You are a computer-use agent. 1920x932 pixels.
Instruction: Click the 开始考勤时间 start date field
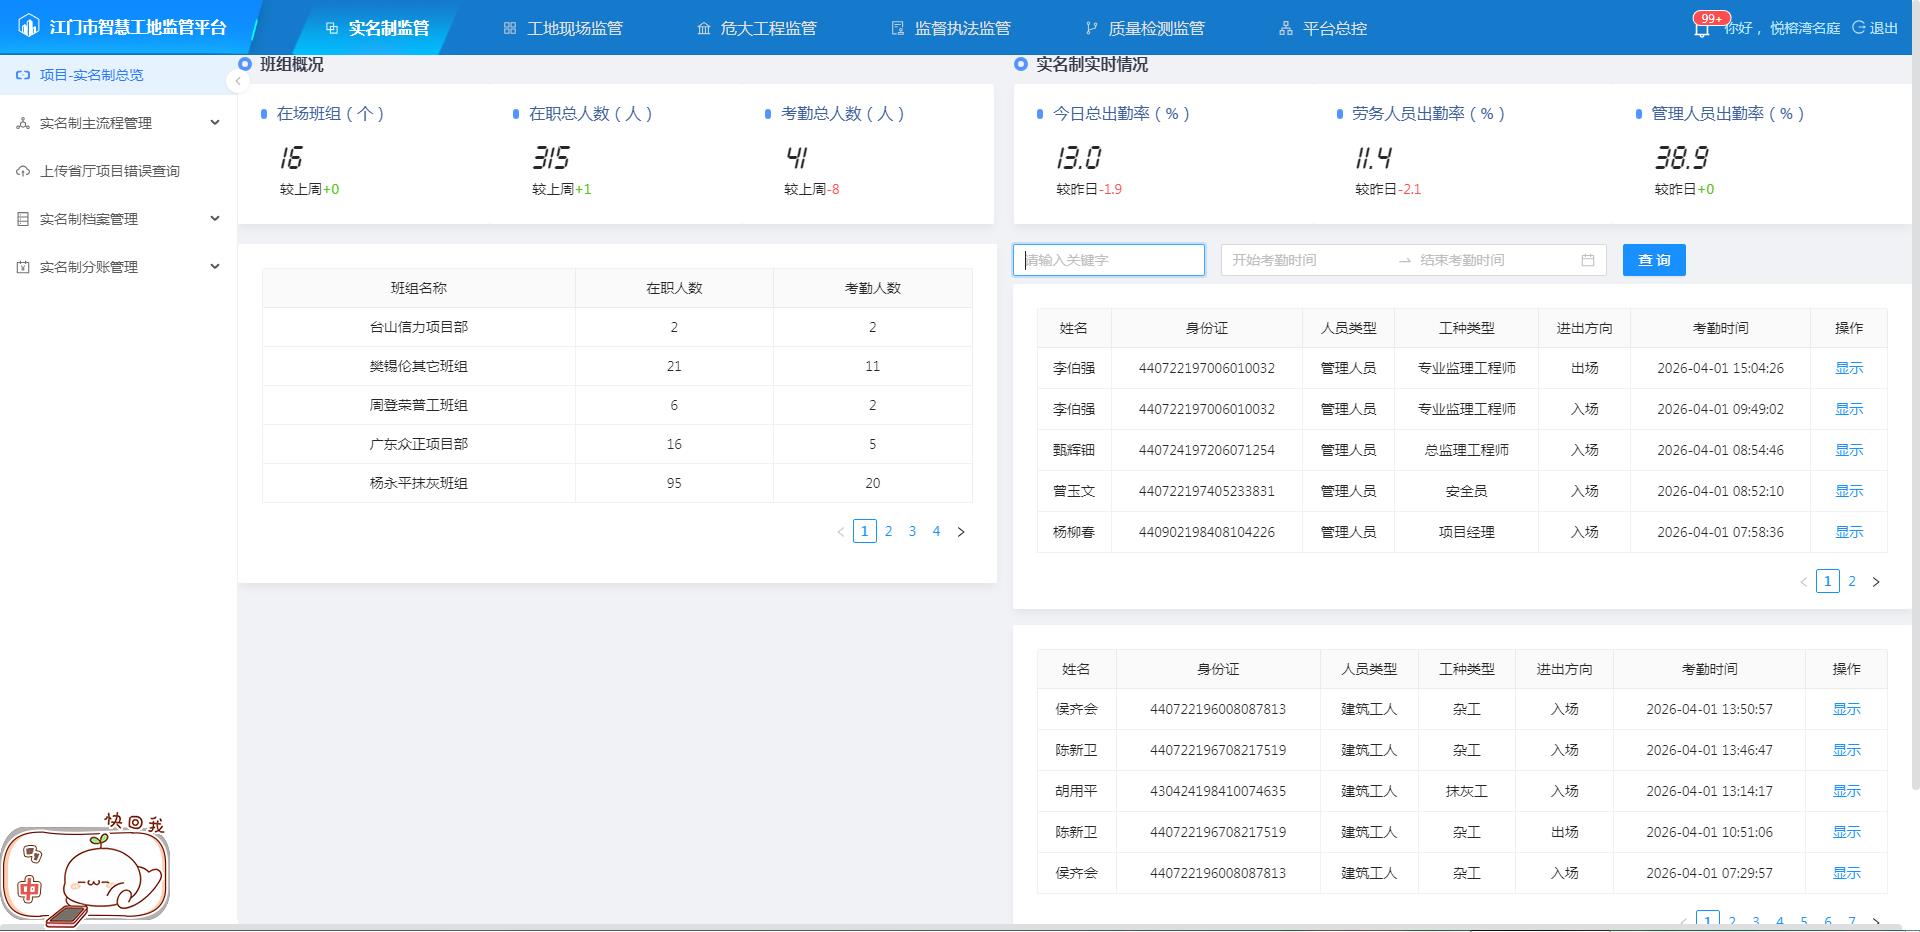[x=1305, y=260]
